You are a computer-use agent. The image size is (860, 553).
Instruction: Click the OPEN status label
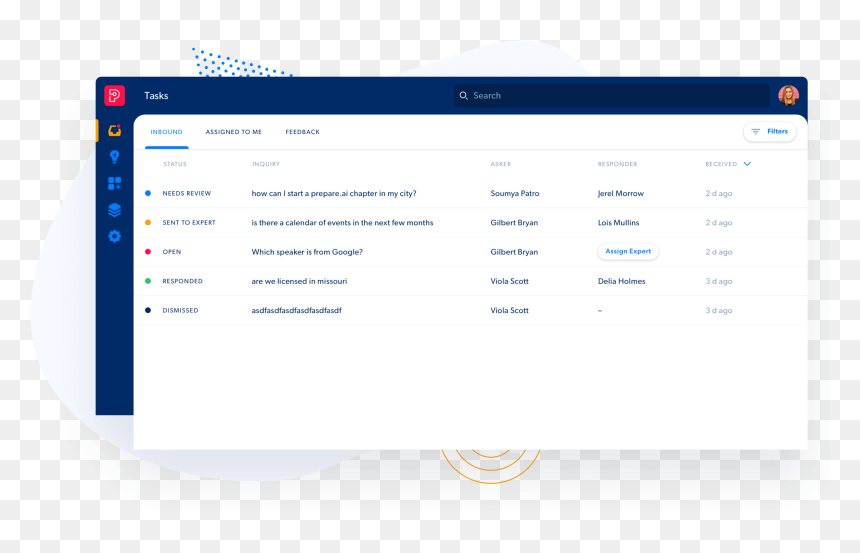172,252
